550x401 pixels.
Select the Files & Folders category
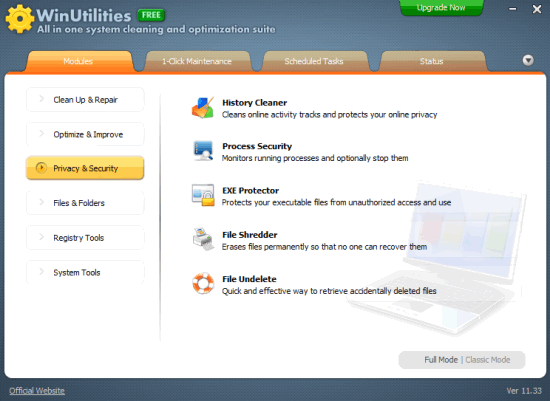(x=85, y=203)
